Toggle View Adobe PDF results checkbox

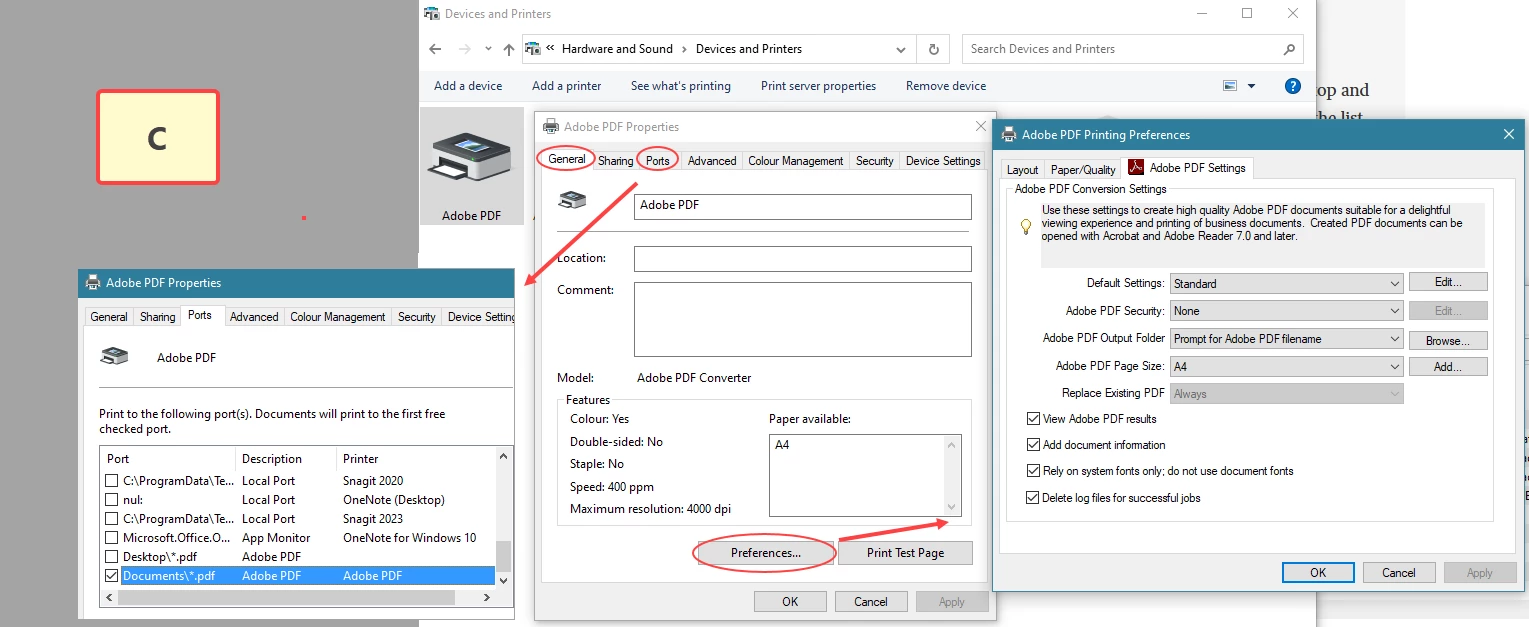1034,419
